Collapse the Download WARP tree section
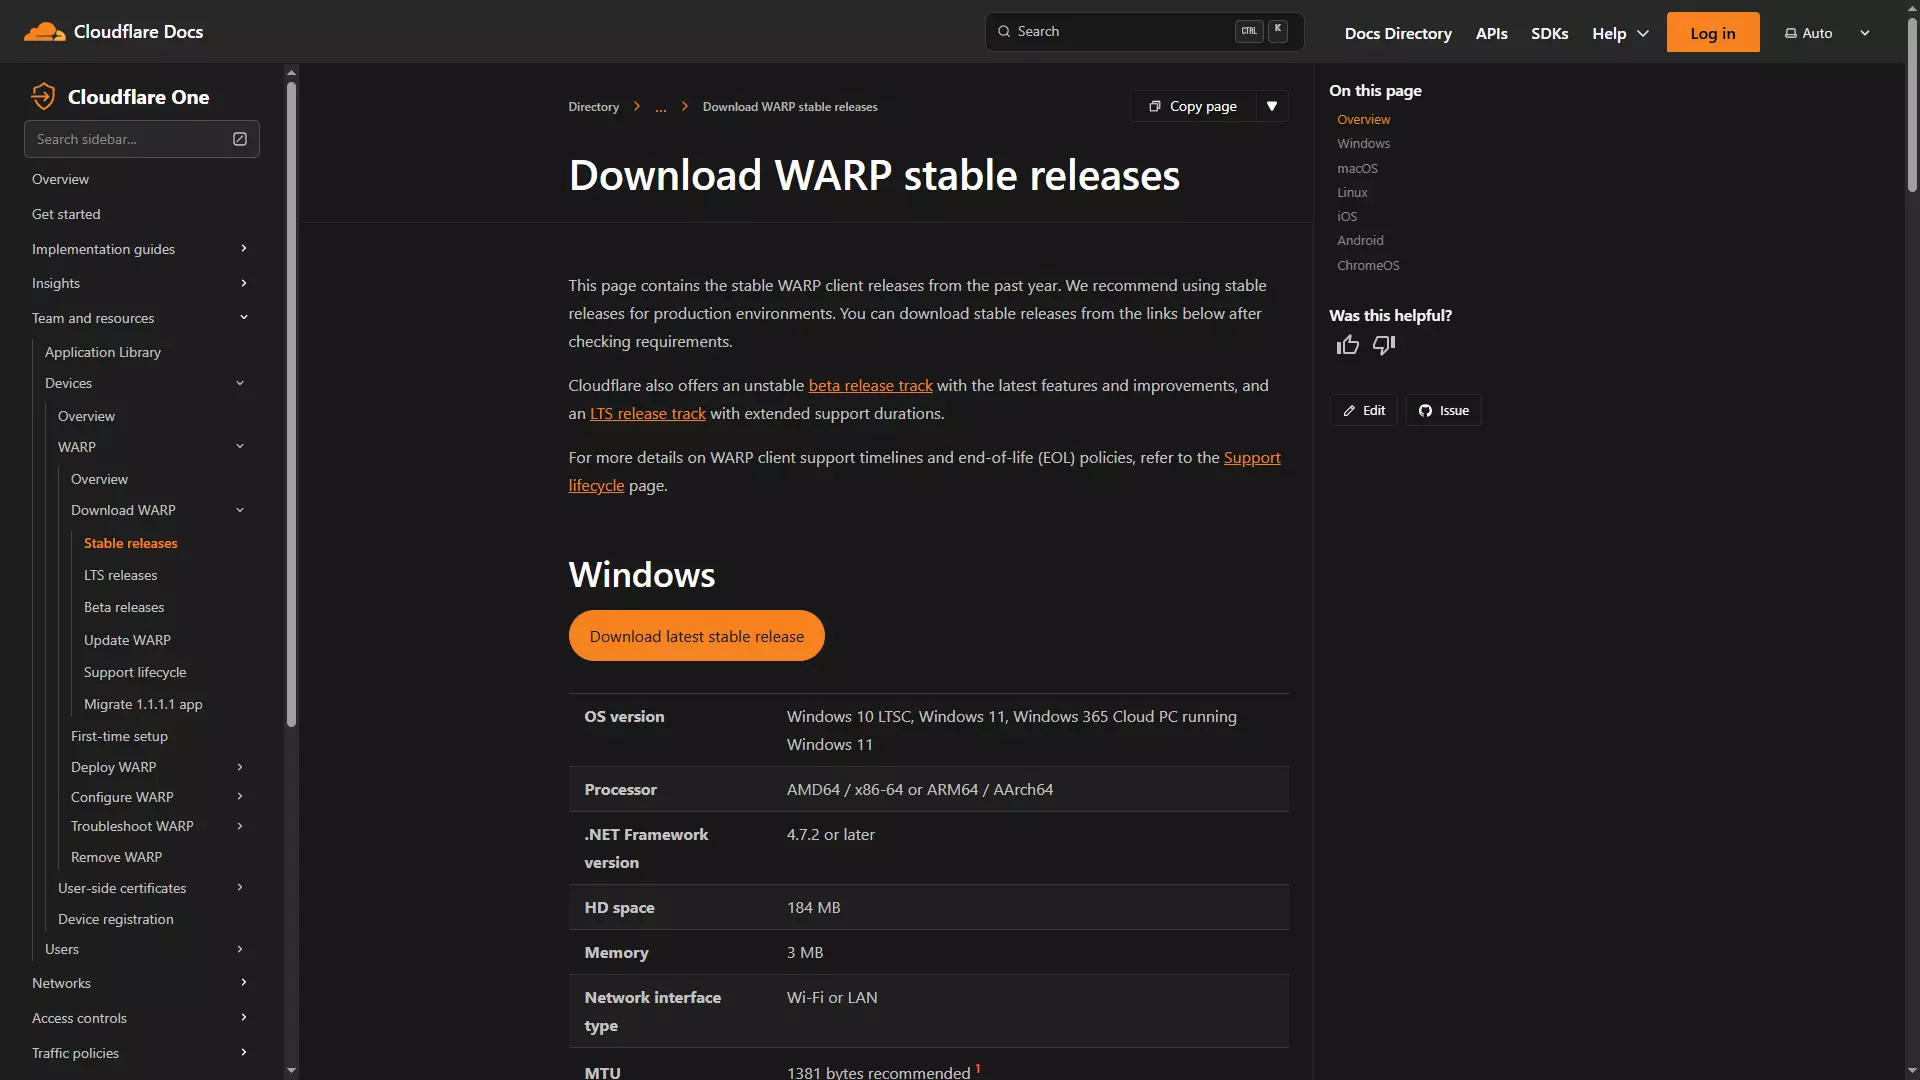The height and width of the screenshot is (1080, 1920). (x=240, y=510)
